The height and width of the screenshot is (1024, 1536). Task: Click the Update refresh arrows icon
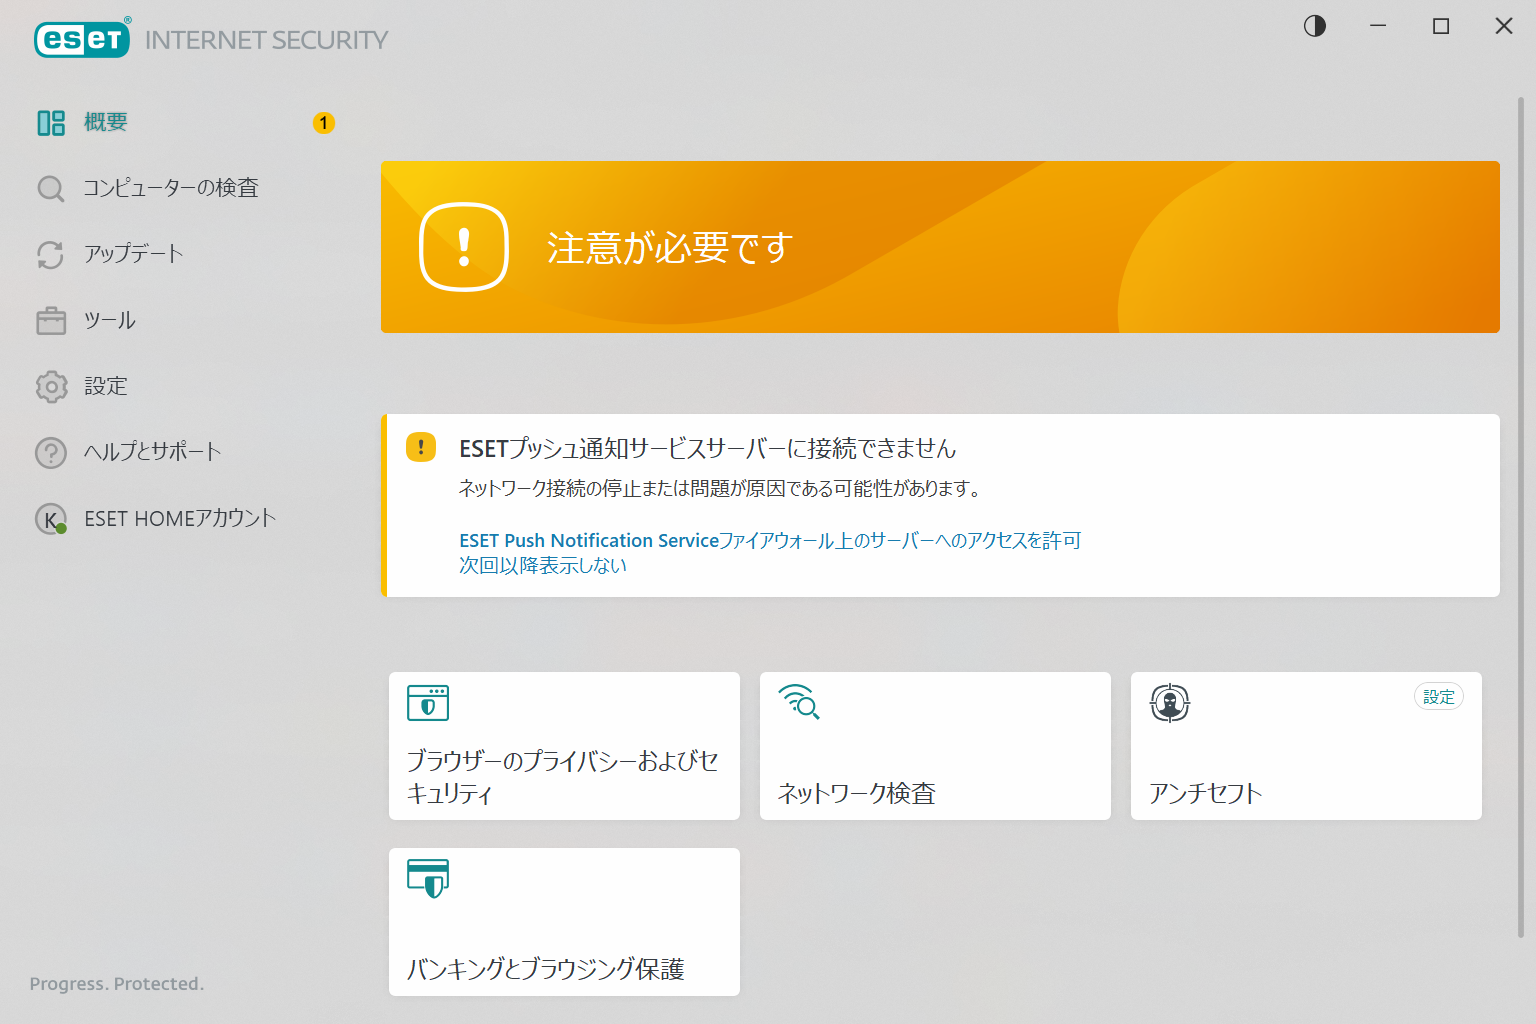click(x=51, y=255)
